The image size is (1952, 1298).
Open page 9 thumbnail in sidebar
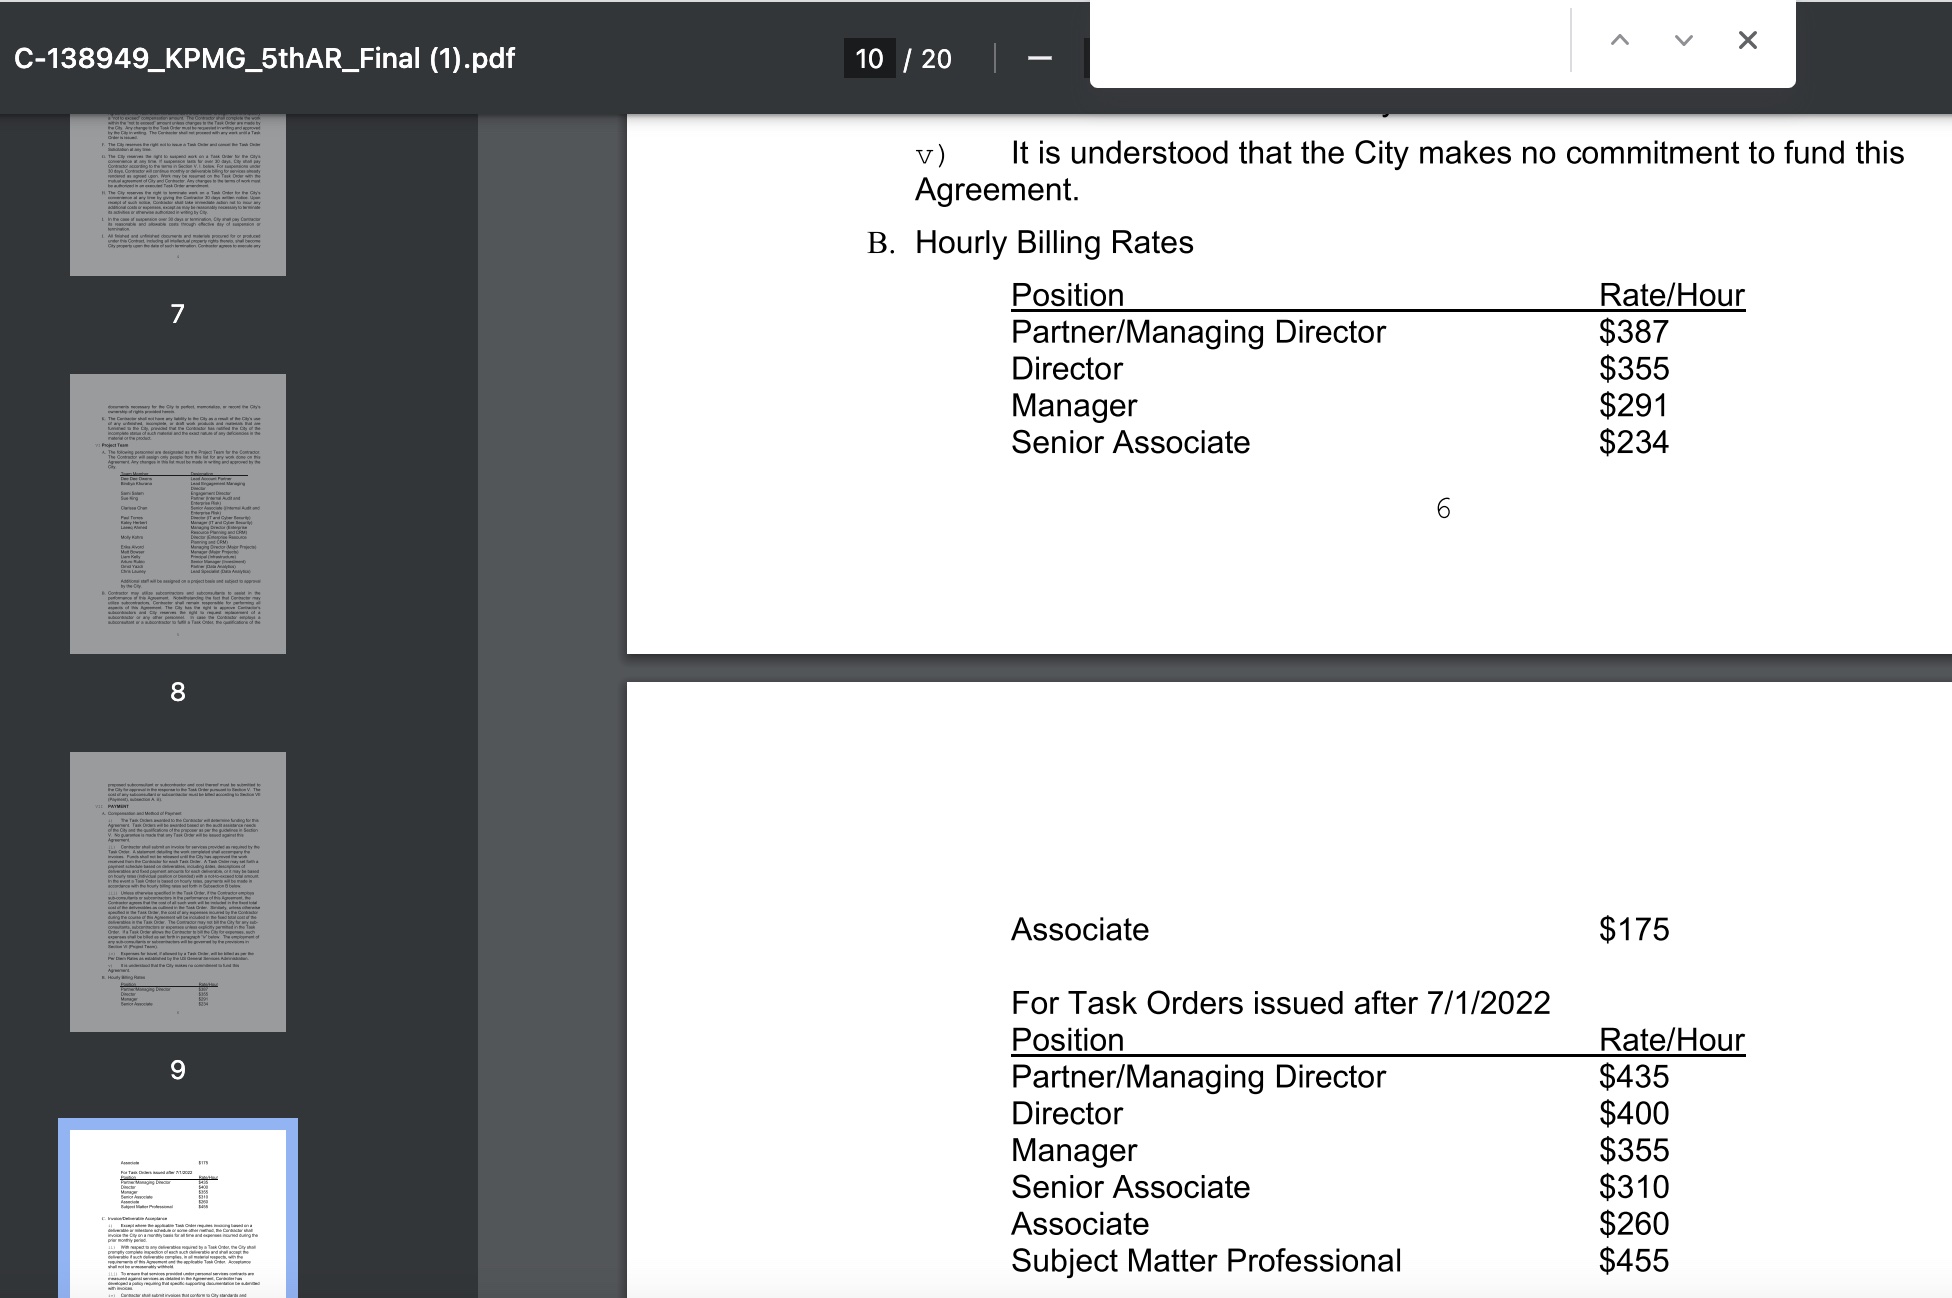tap(178, 892)
